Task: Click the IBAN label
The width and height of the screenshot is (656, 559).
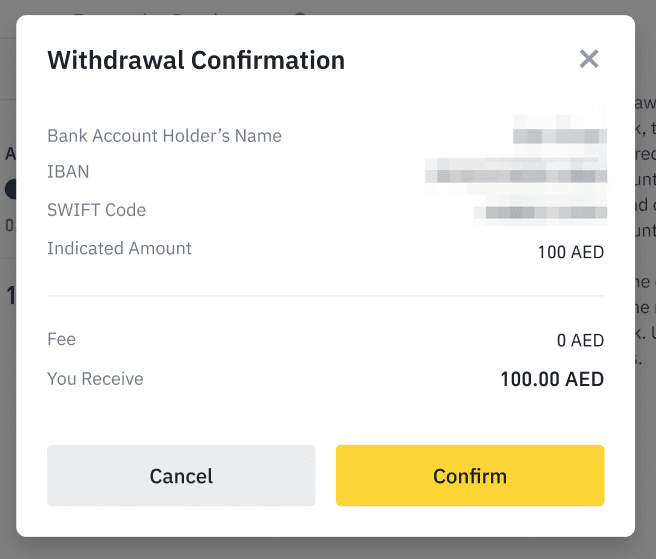Action: pos(68,172)
